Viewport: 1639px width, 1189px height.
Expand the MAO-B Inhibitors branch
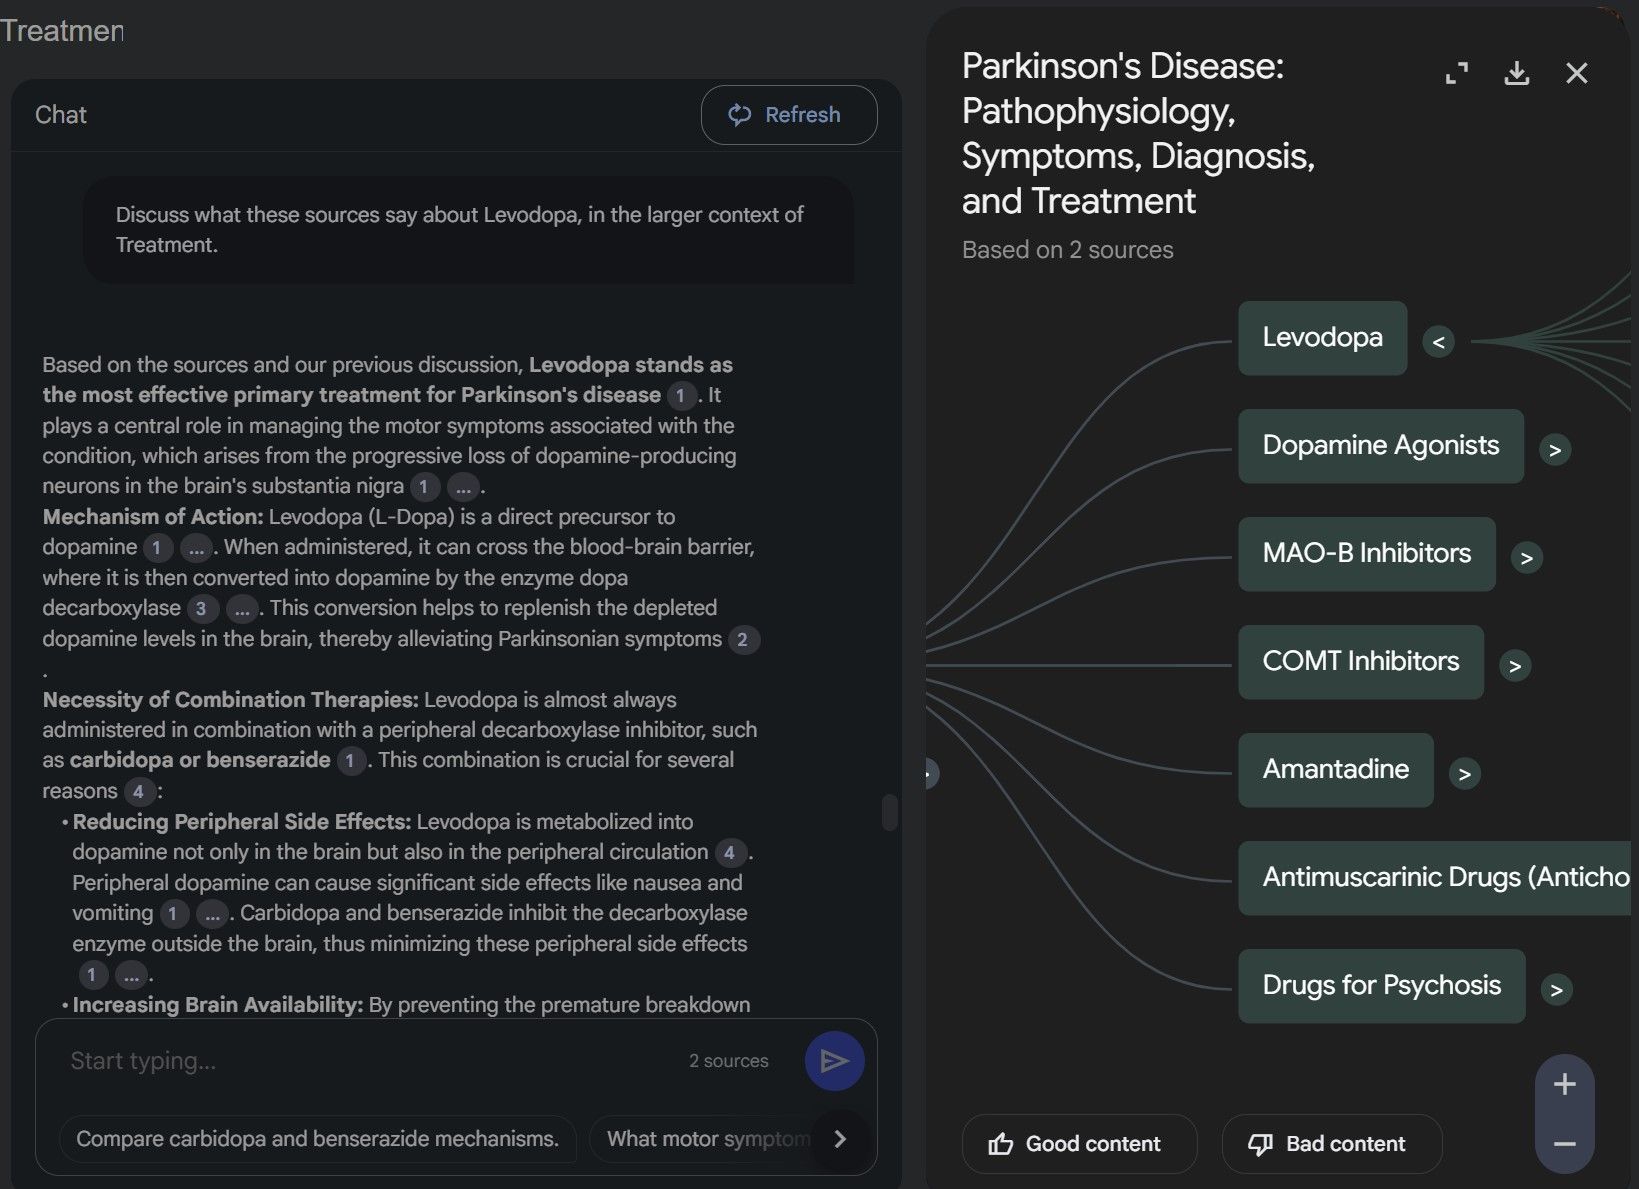pos(1526,558)
